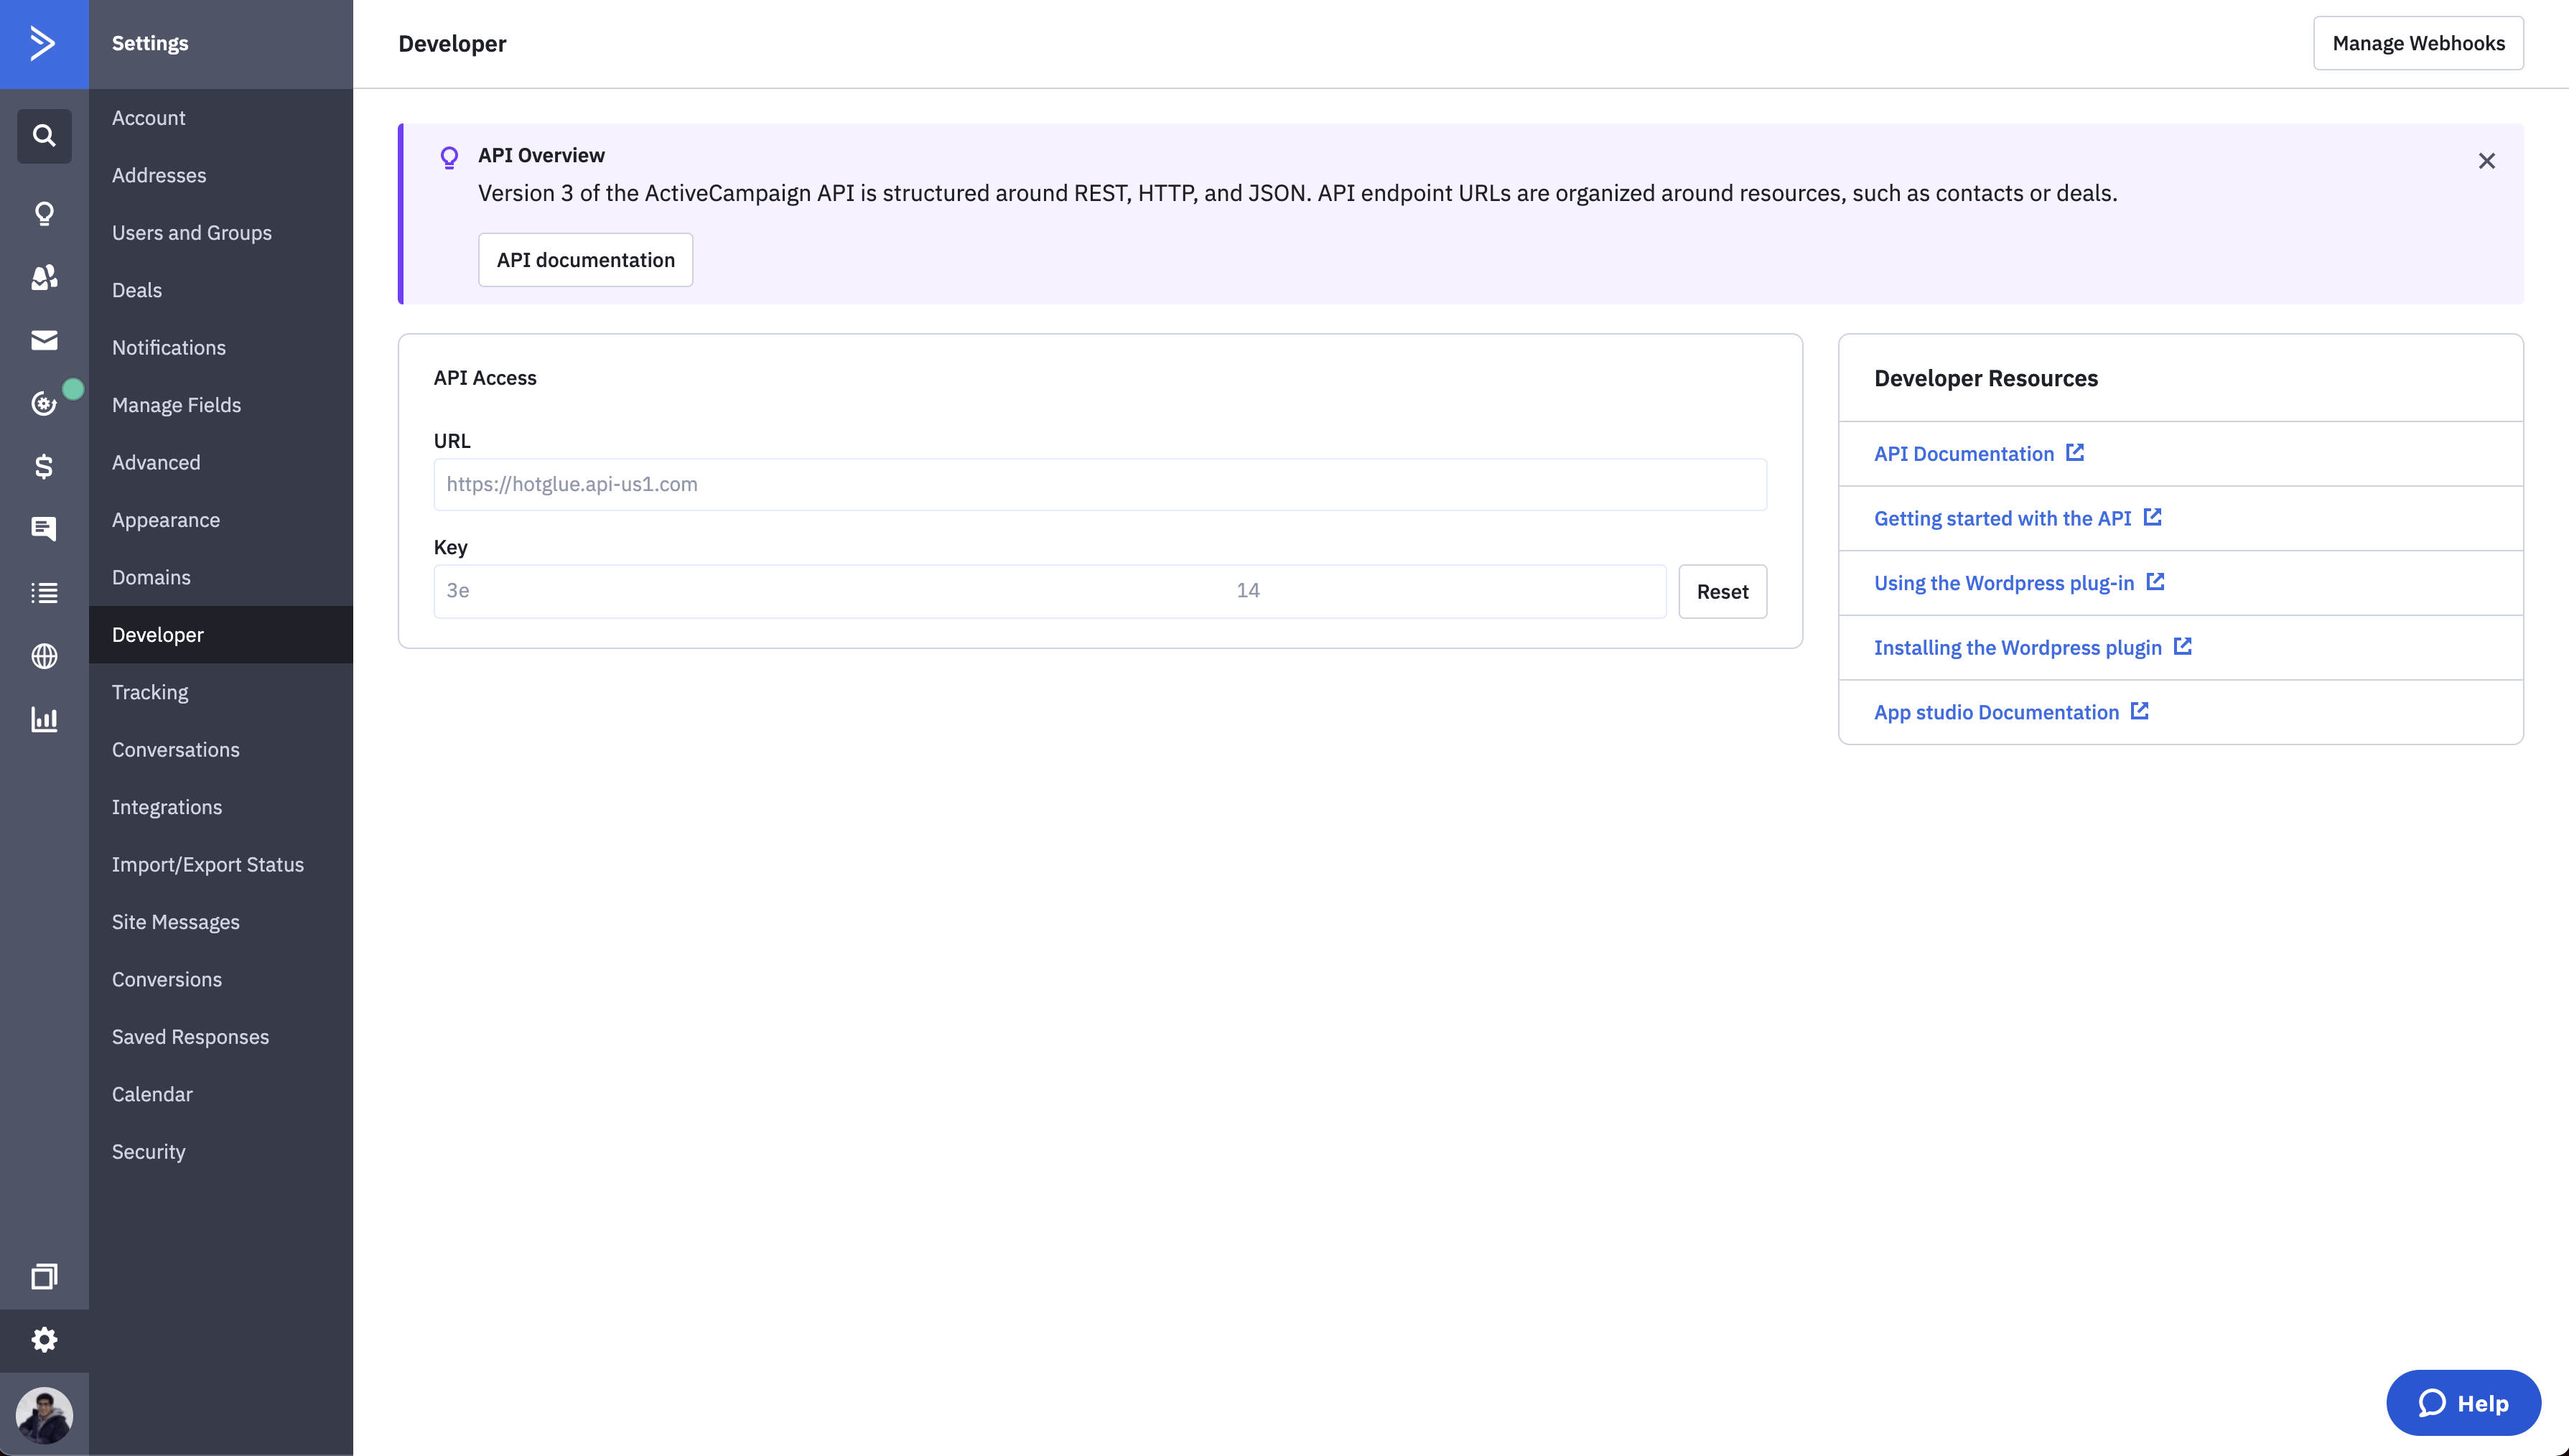Open Notifications settings
Screen dimensions: 2569x1456
pyautogui.click(x=221, y=348)
